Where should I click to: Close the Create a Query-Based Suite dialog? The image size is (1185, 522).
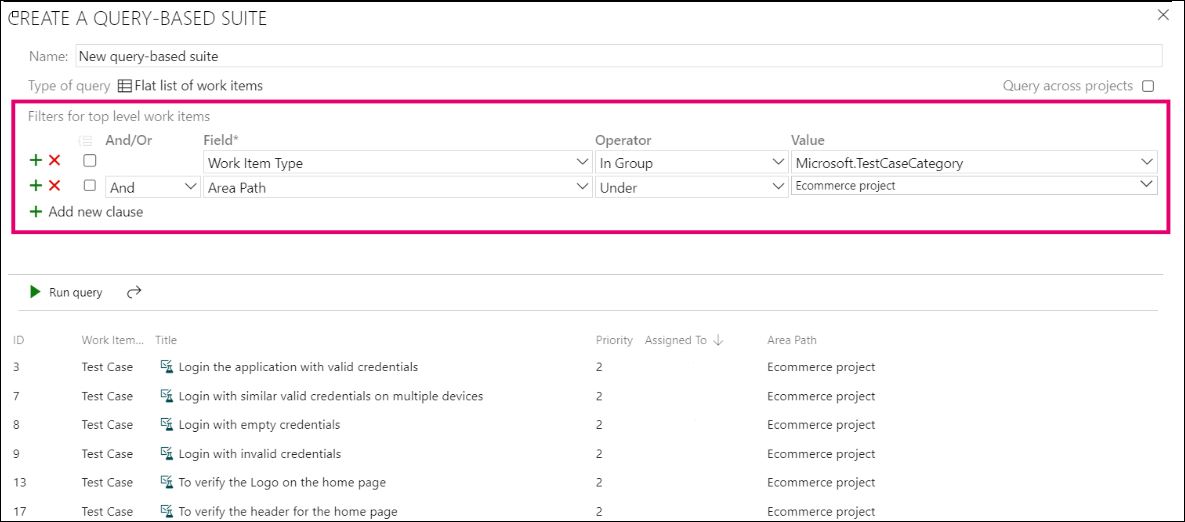pyautogui.click(x=1162, y=15)
